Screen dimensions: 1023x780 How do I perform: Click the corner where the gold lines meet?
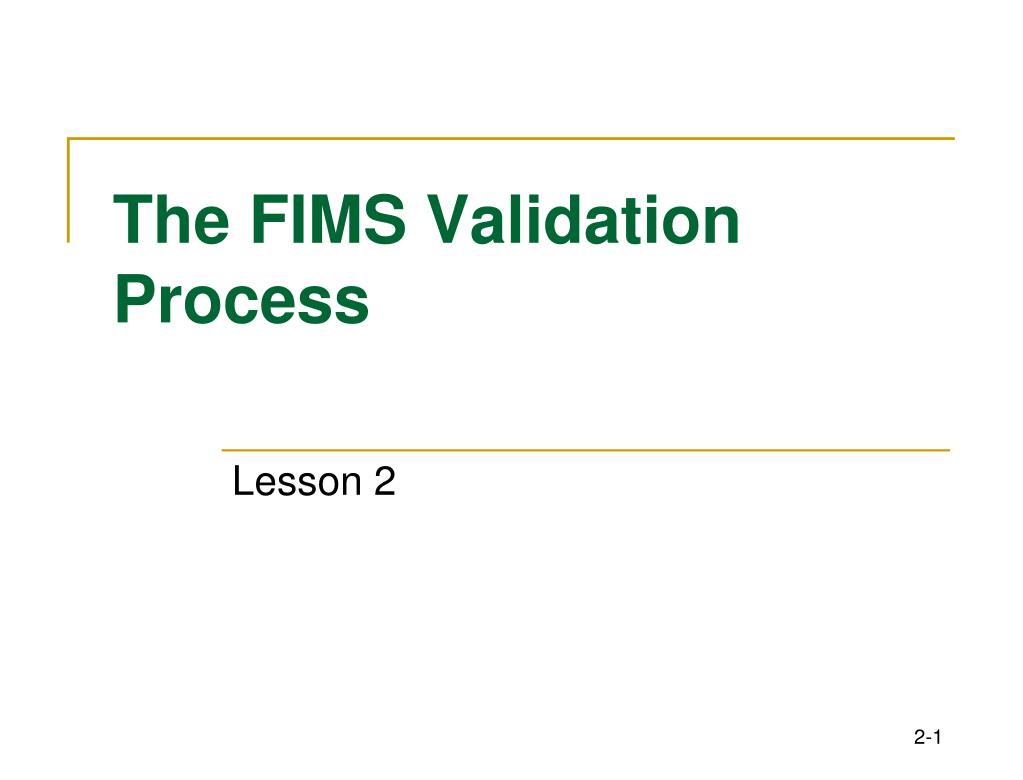pos(69,138)
